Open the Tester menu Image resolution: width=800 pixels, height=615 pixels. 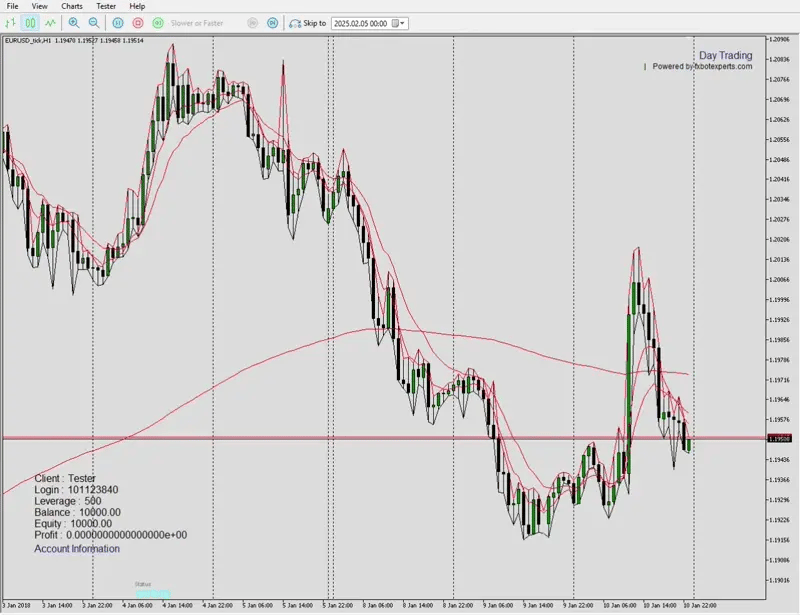[106, 6]
